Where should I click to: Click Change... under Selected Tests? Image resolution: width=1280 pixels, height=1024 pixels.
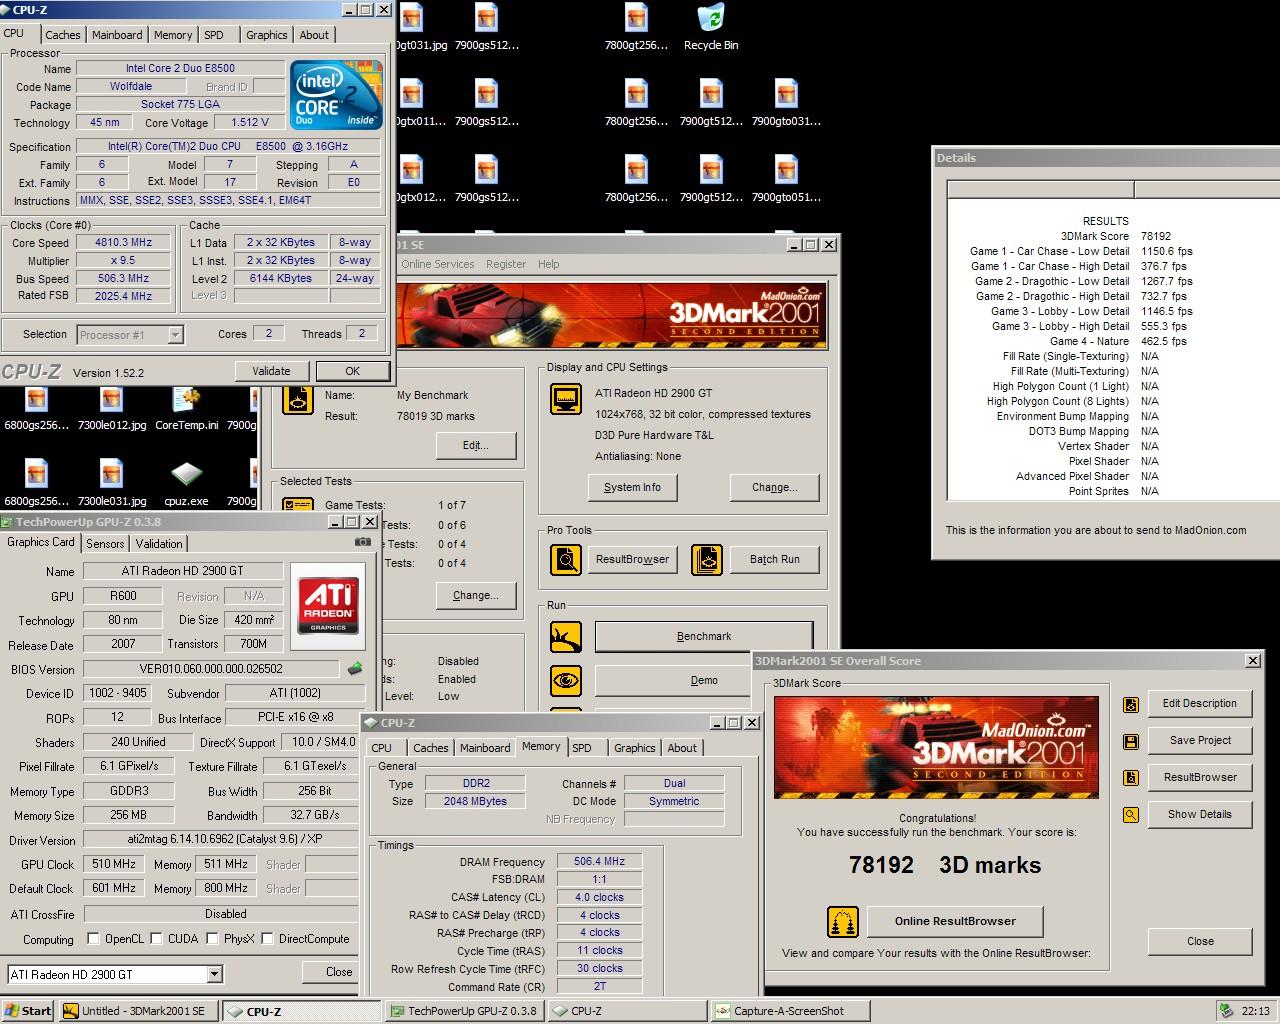[x=476, y=595]
